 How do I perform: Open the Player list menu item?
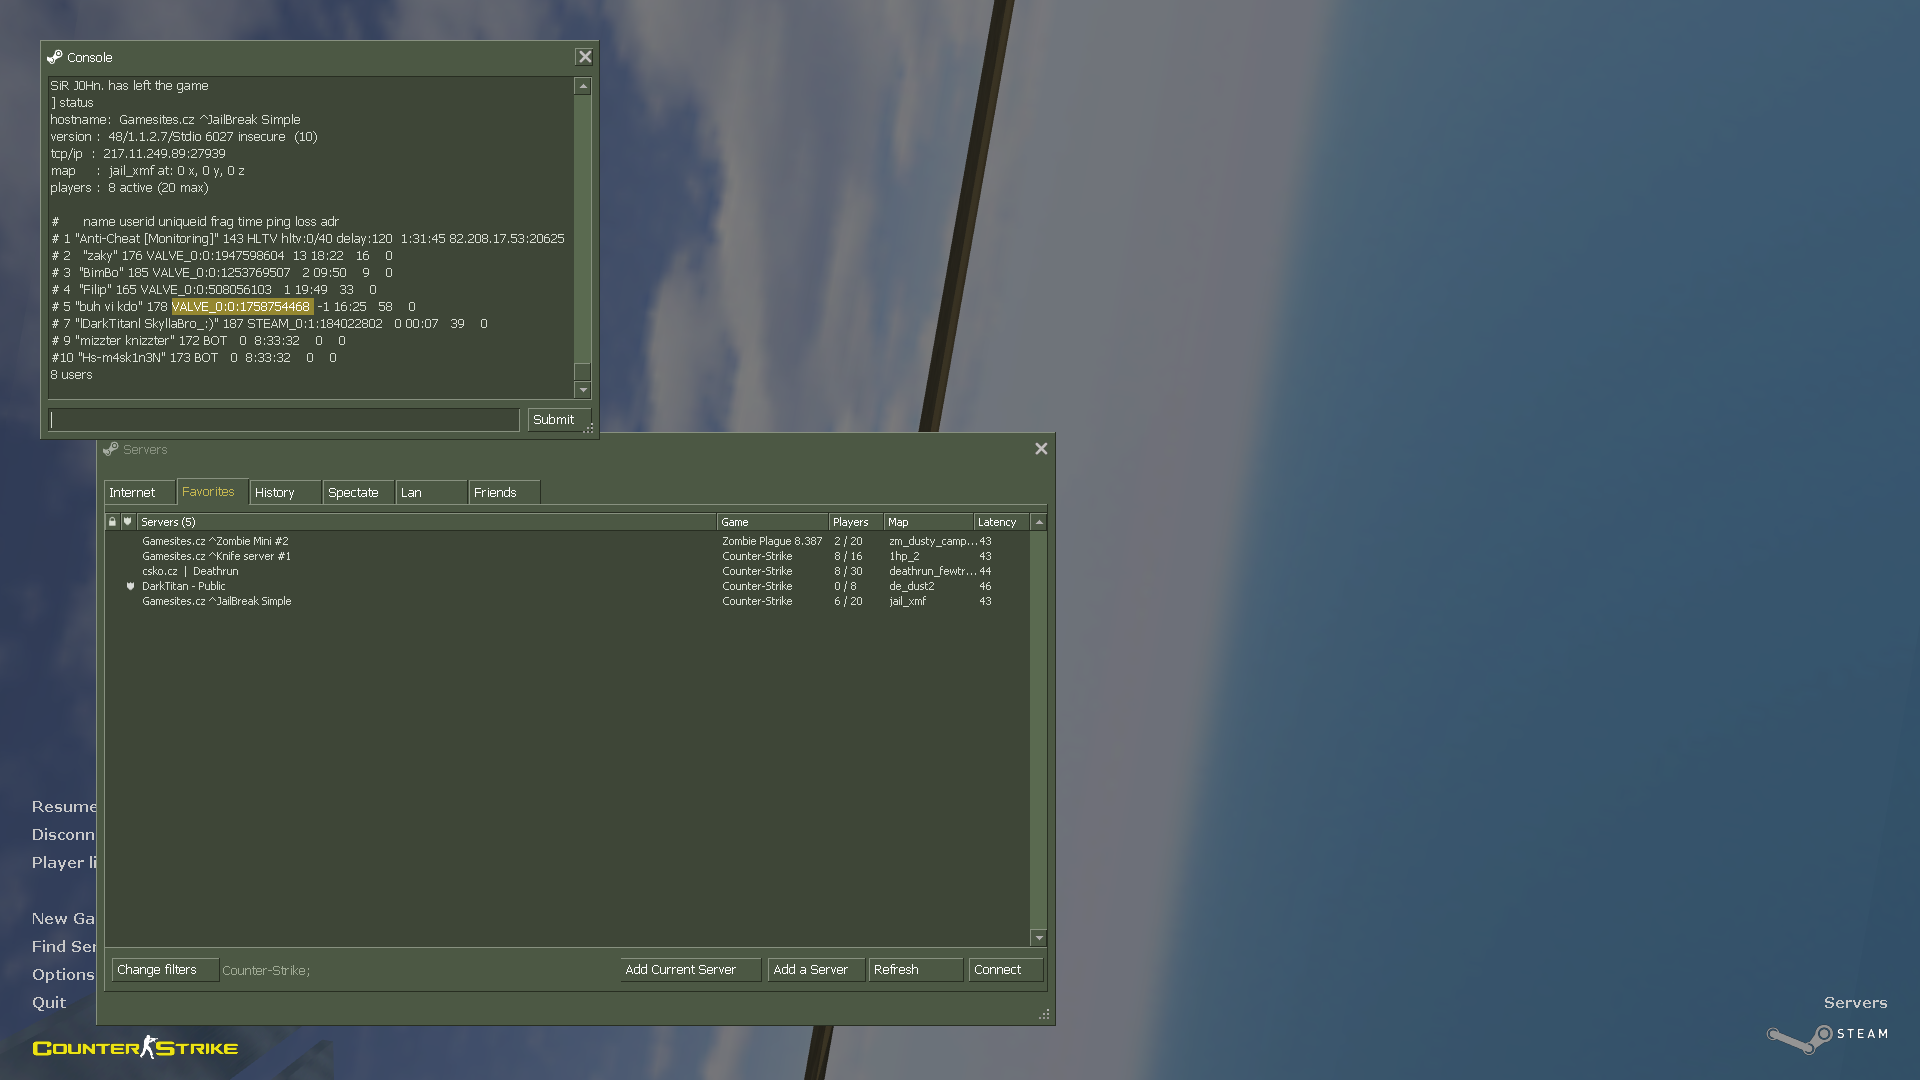pyautogui.click(x=64, y=862)
